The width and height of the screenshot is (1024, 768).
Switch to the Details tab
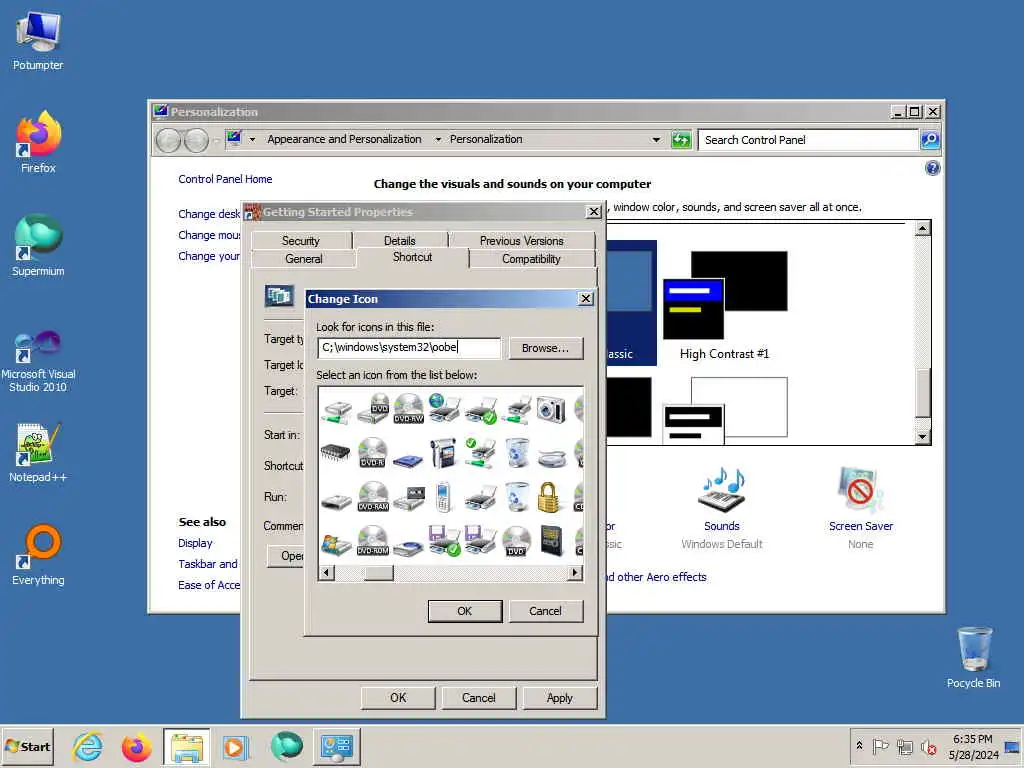point(400,240)
